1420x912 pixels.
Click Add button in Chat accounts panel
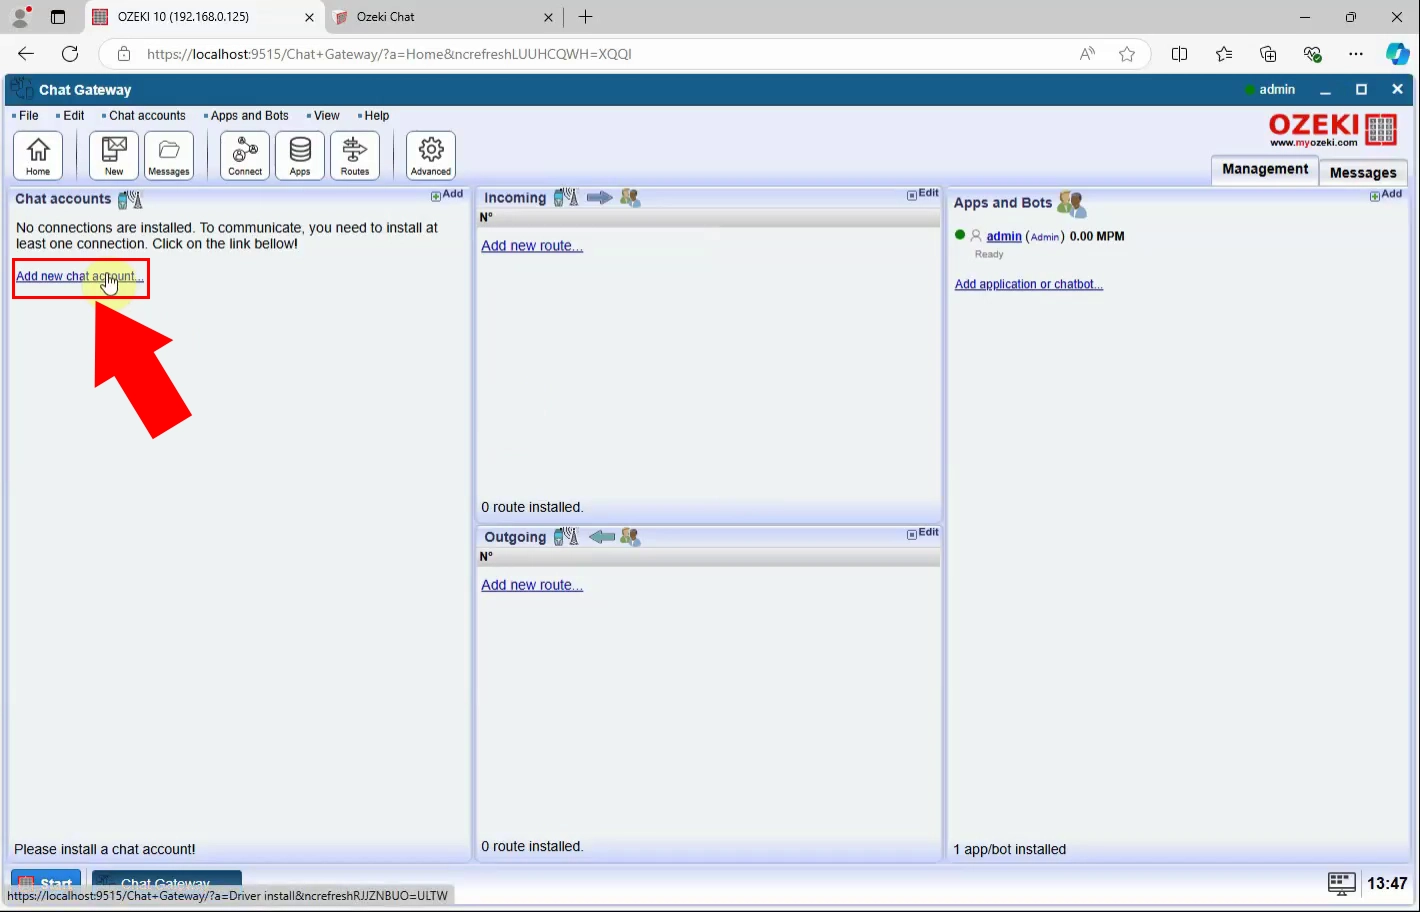pos(447,195)
